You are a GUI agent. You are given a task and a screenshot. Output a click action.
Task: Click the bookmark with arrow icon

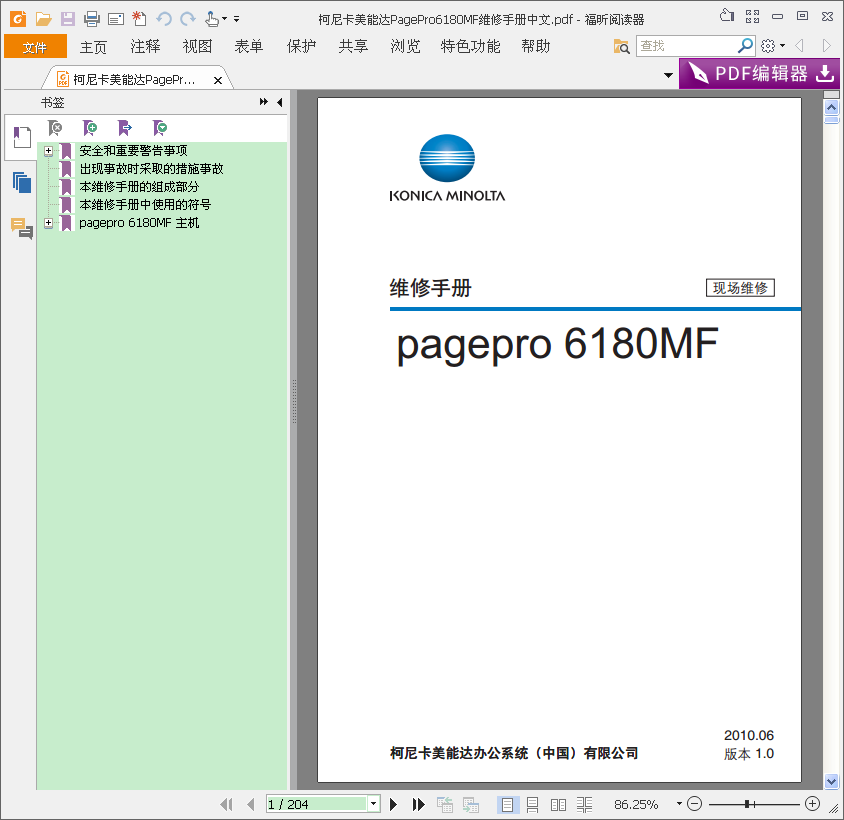pos(125,128)
